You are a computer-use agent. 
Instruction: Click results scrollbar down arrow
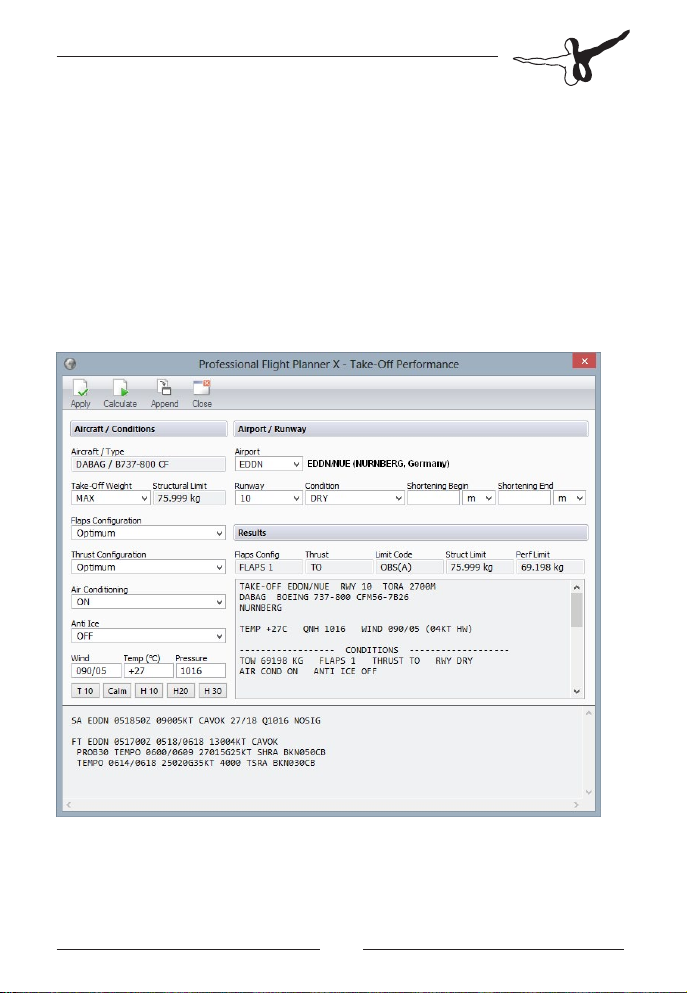(x=577, y=692)
